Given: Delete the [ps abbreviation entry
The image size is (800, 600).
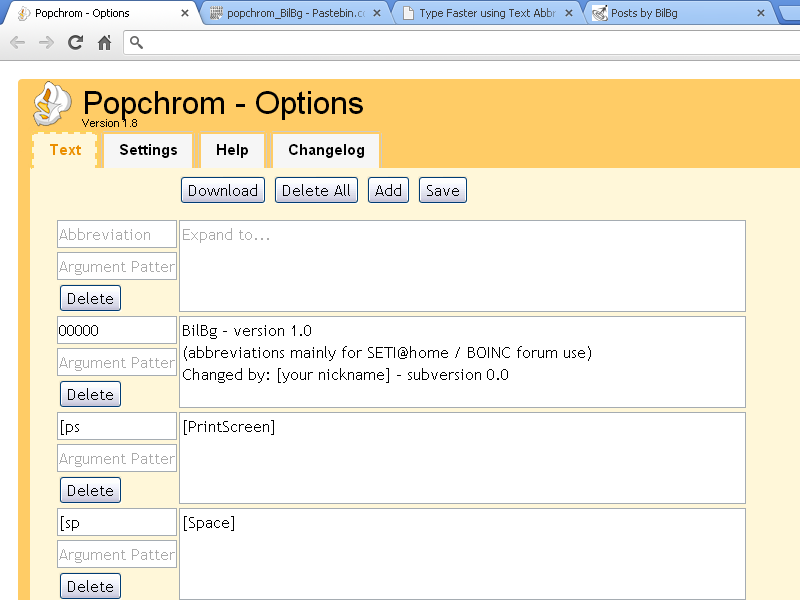Looking at the screenshot, I should coord(90,490).
